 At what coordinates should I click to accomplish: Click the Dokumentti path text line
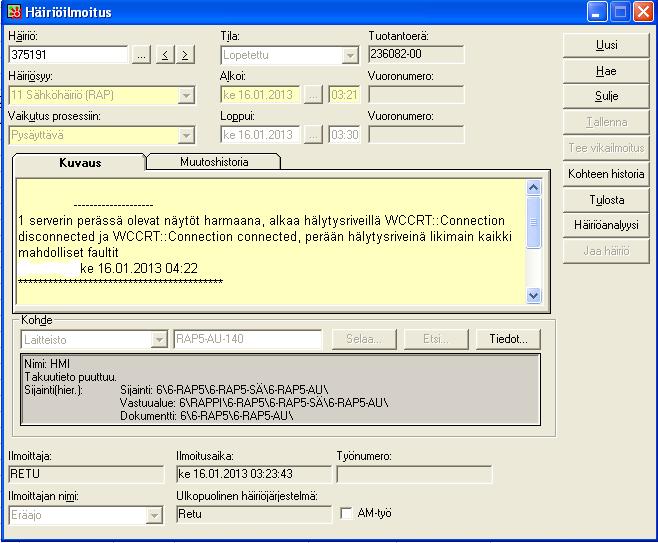coord(206,416)
